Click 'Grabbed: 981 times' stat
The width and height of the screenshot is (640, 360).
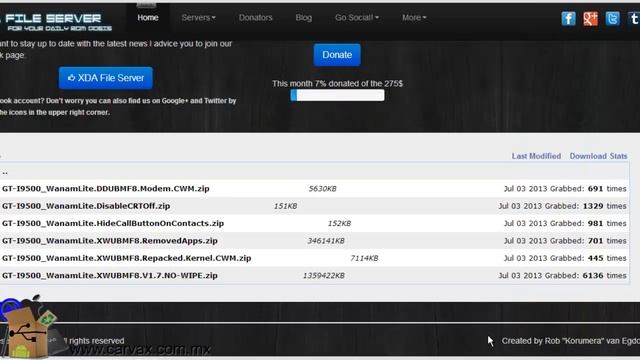pyautogui.click(x=588, y=223)
